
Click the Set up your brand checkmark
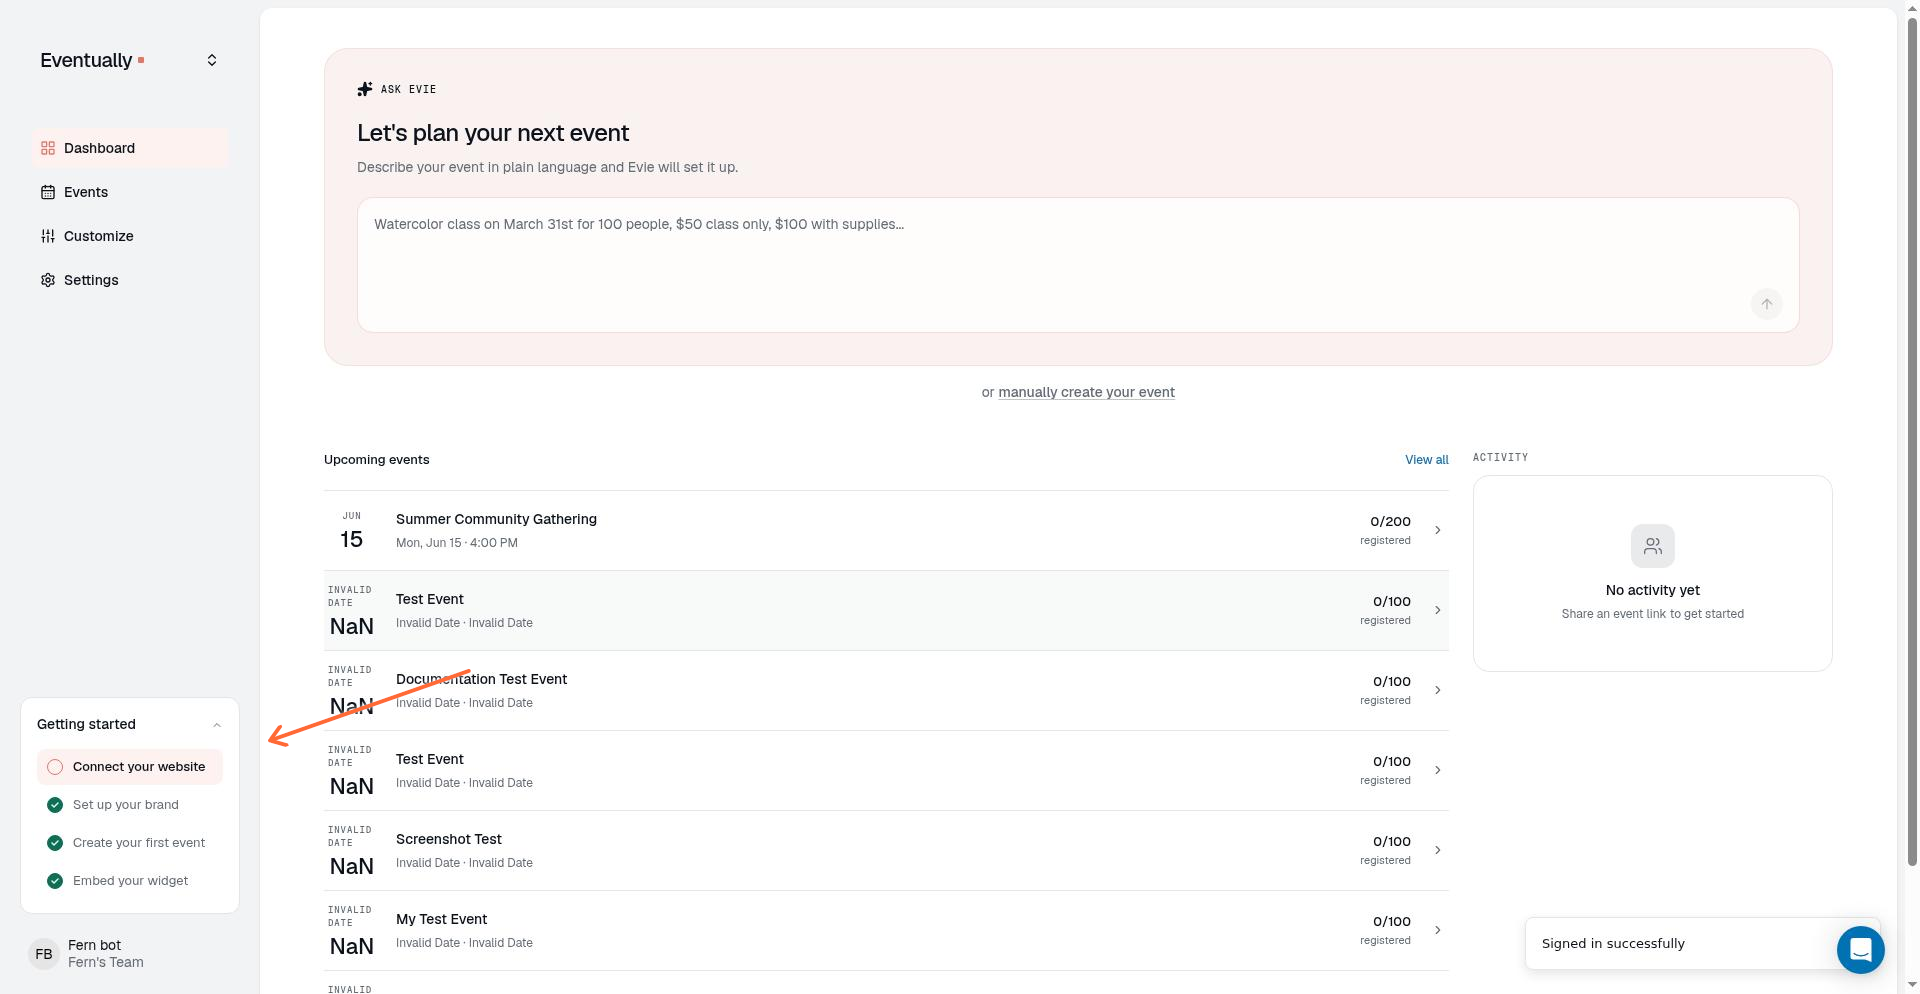coord(55,805)
